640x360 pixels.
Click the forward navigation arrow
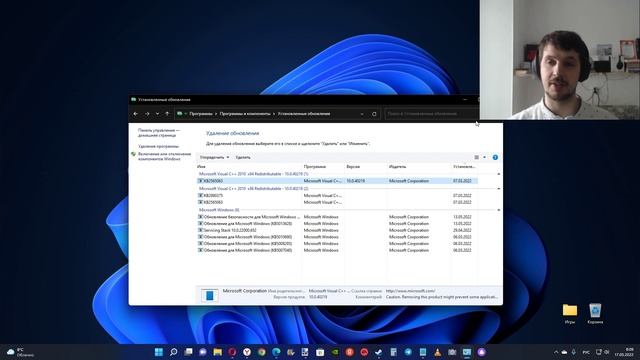pos(147,114)
